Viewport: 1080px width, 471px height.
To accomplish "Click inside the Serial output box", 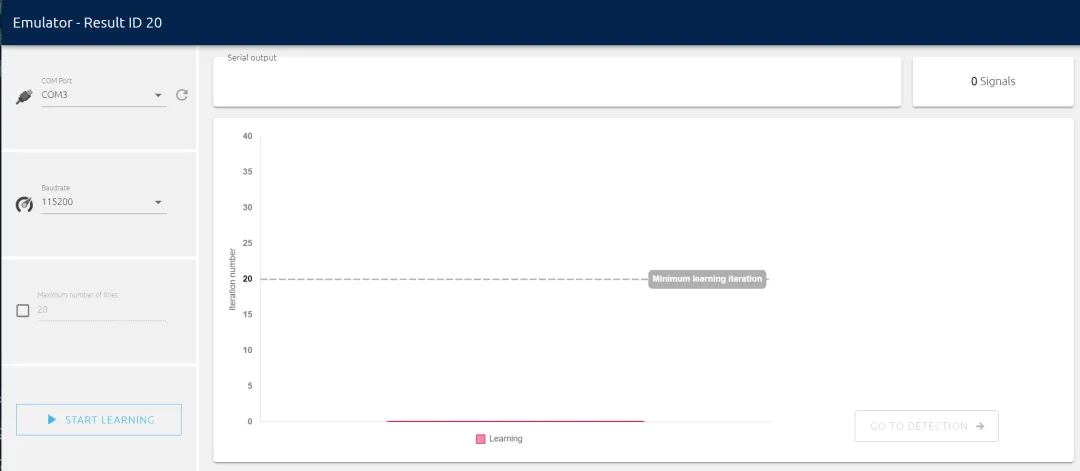I will pyautogui.click(x=556, y=82).
